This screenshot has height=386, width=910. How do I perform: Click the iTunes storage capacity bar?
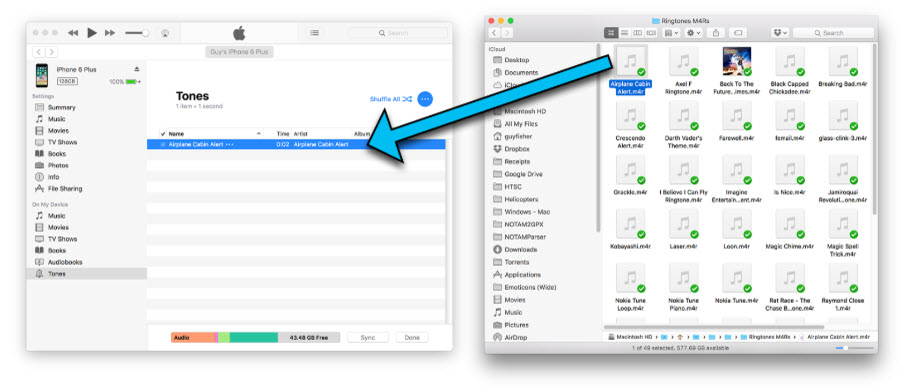coord(255,337)
